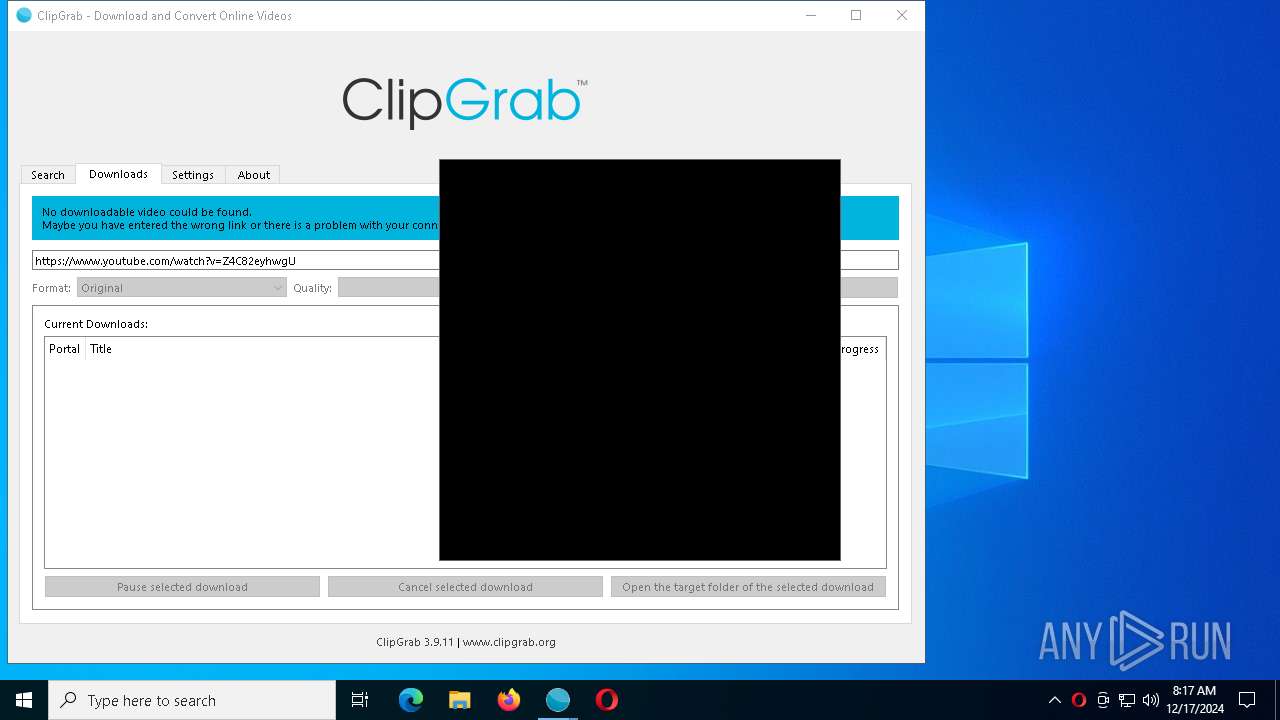Click the taskbar search box
Image resolution: width=1280 pixels, height=720 pixels.
192,700
